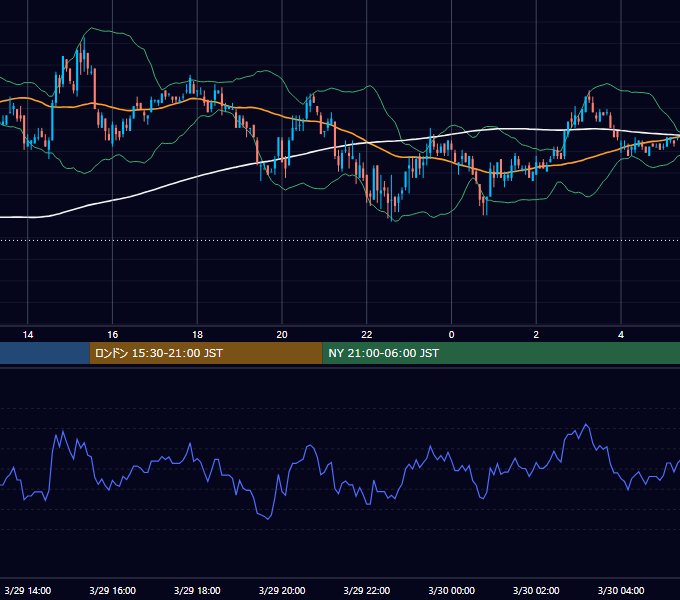Click the 3/29 18:00 date label
680x600 pixels.
click(197, 590)
